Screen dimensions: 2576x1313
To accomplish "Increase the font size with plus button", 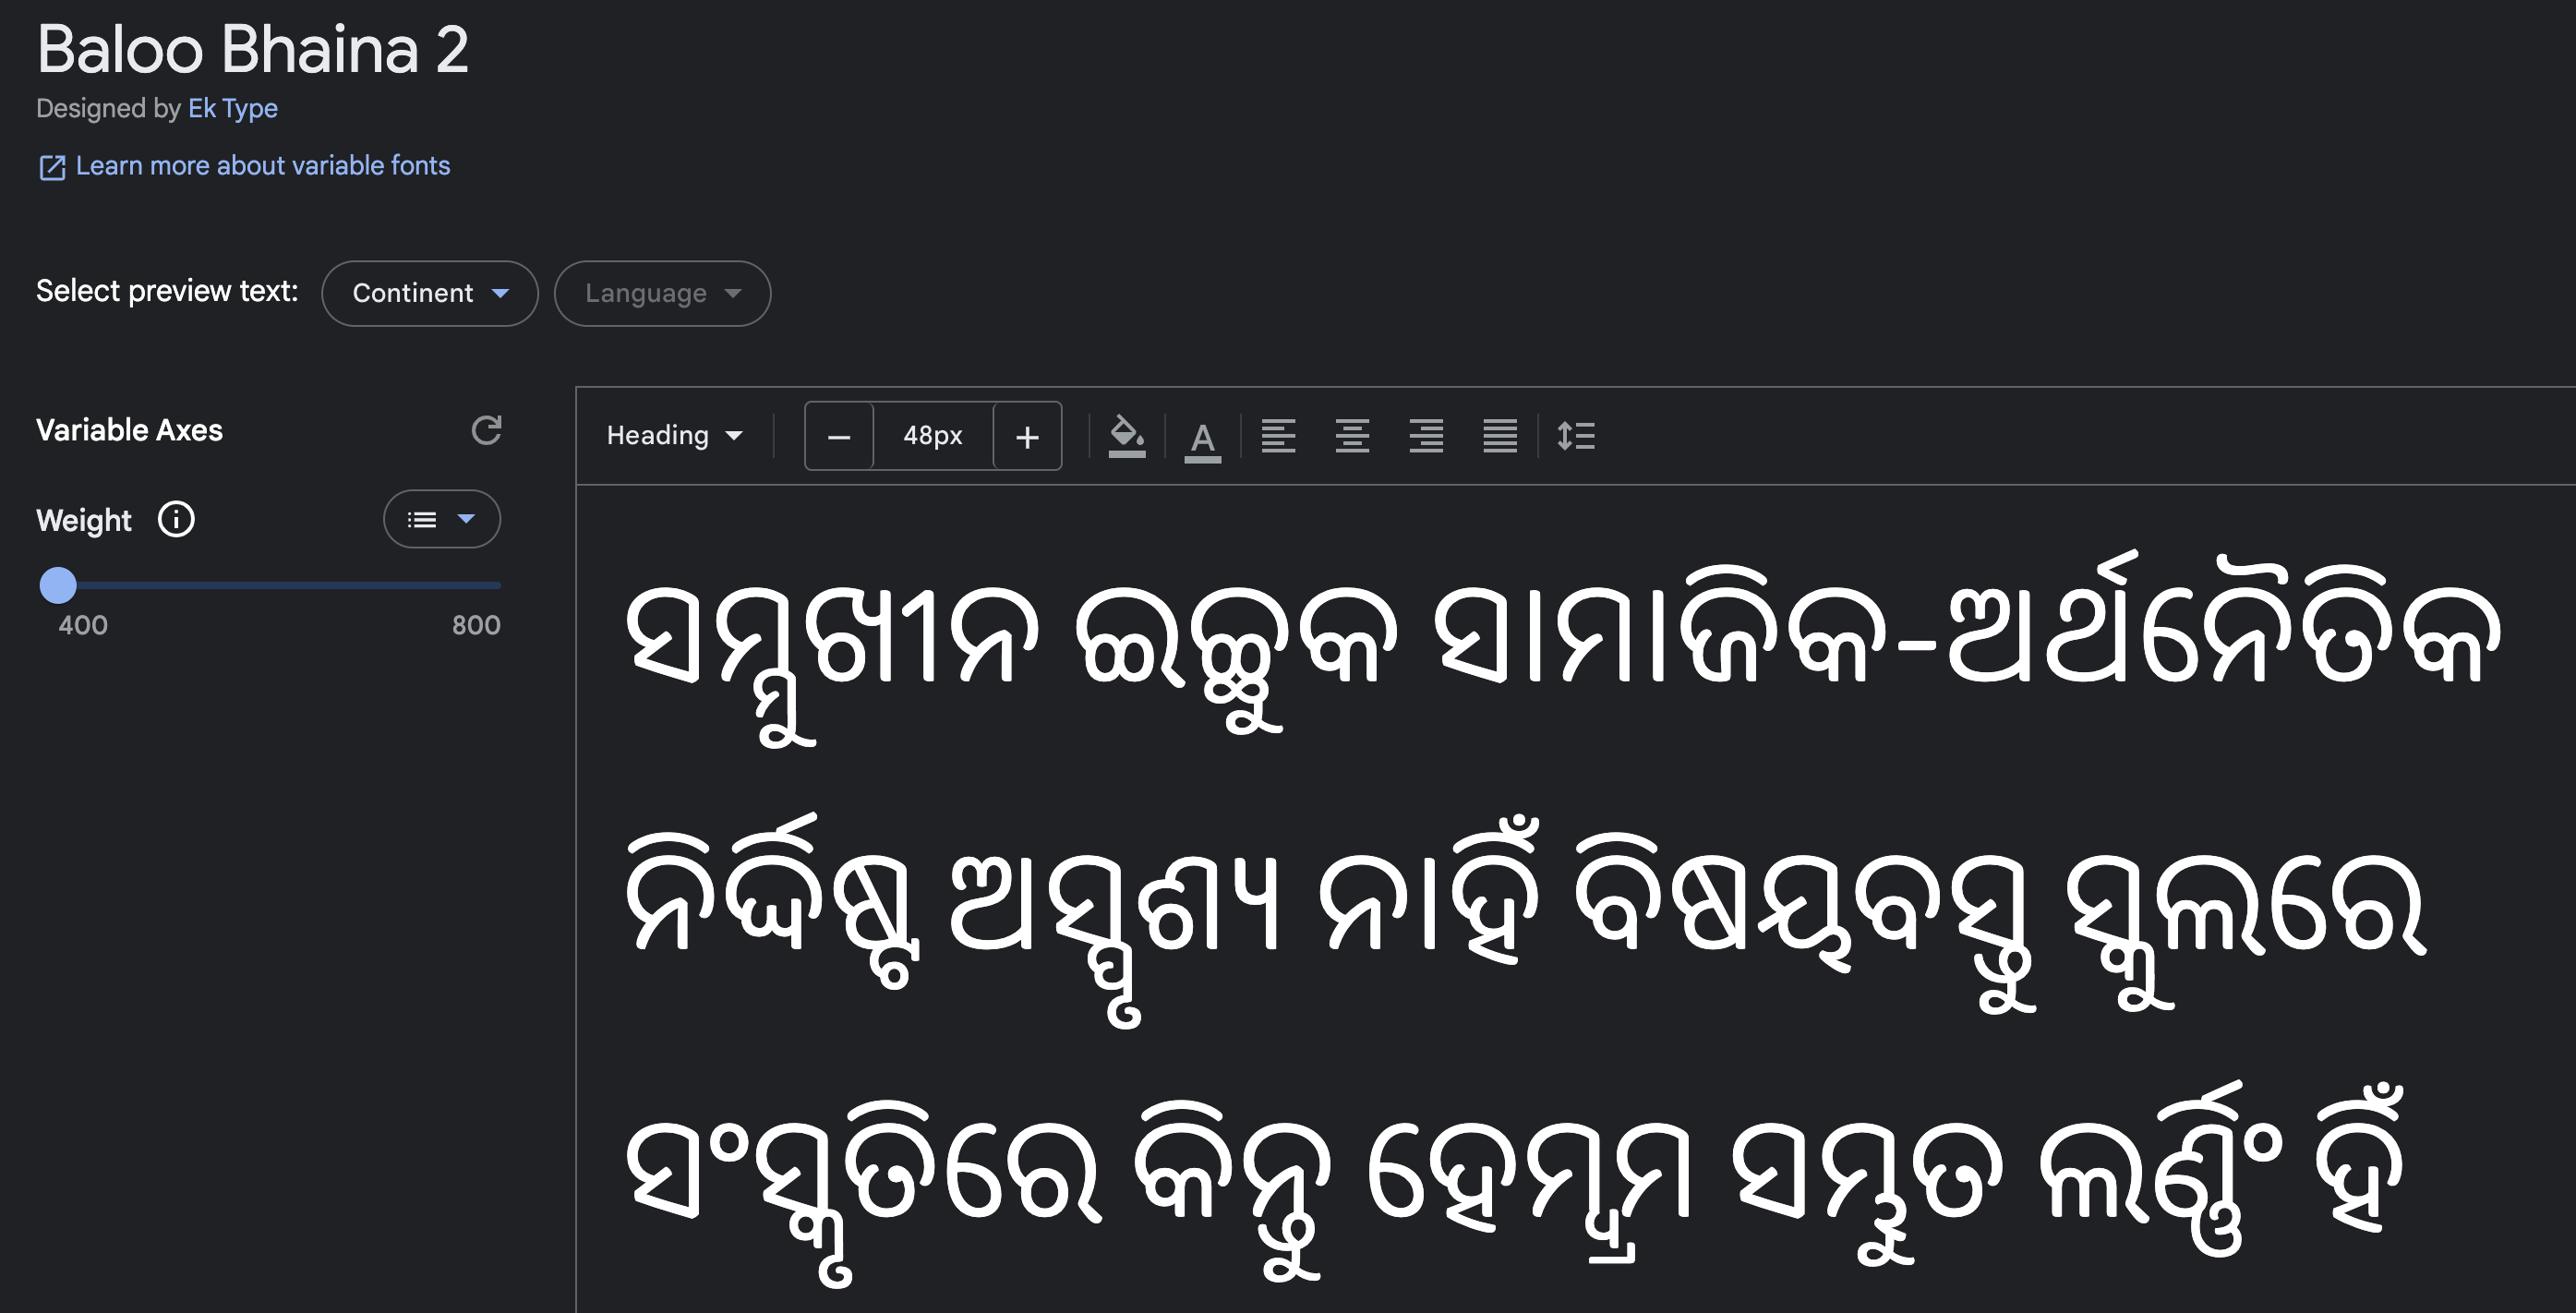I will (1027, 435).
